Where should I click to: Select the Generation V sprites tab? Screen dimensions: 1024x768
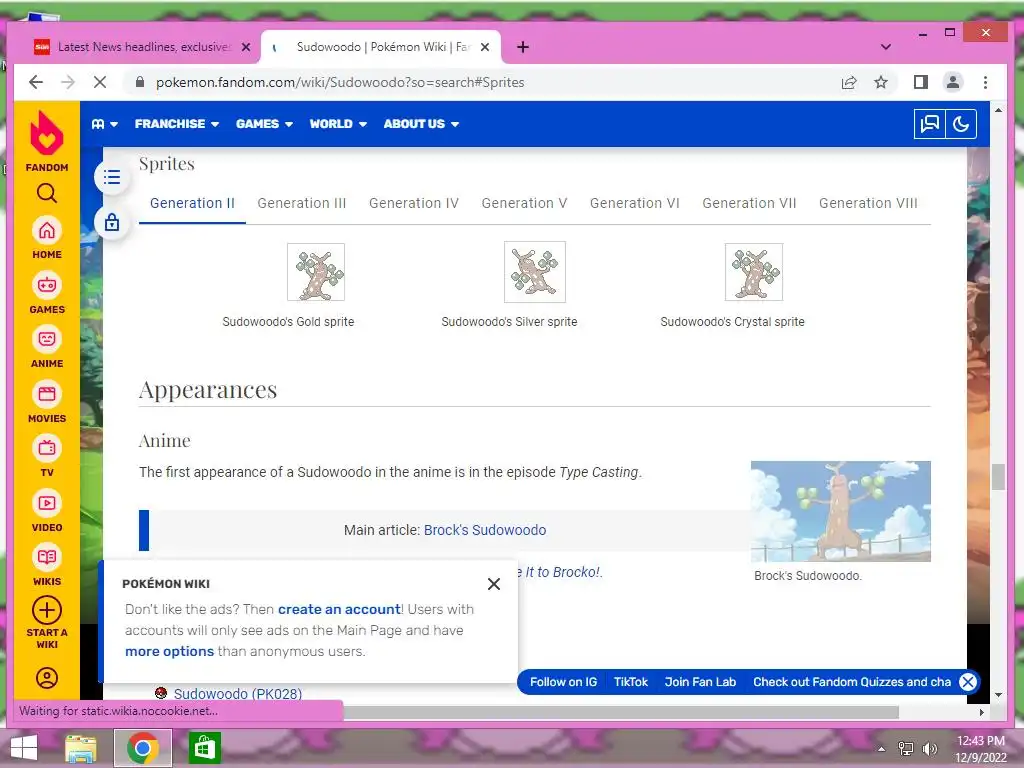pos(524,204)
